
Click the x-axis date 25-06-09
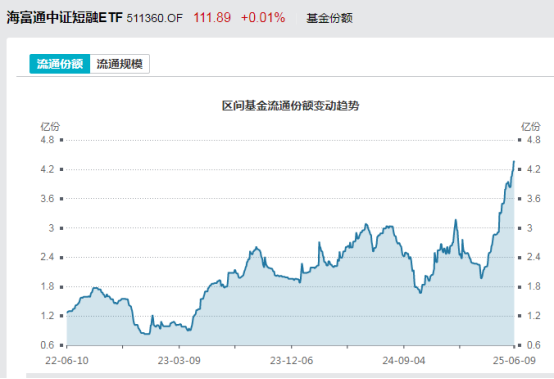point(514,361)
